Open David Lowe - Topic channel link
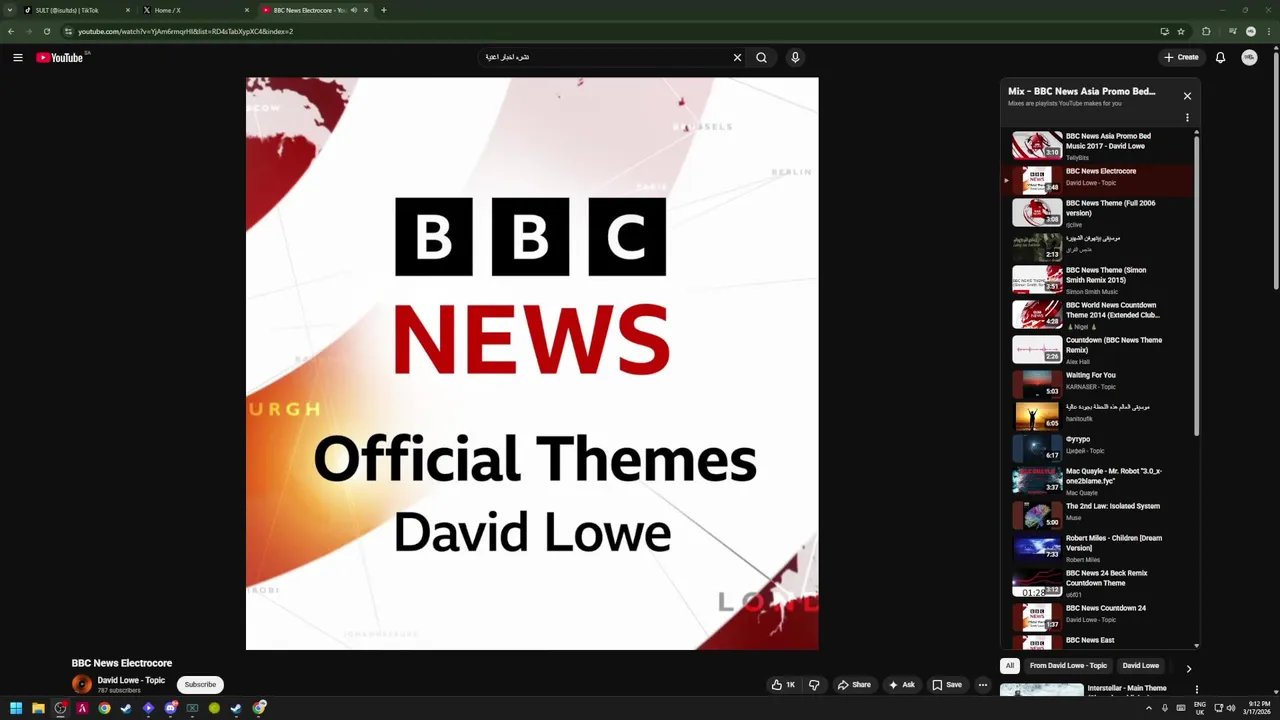Image resolution: width=1280 pixels, height=720 pixels. (131, 680)
